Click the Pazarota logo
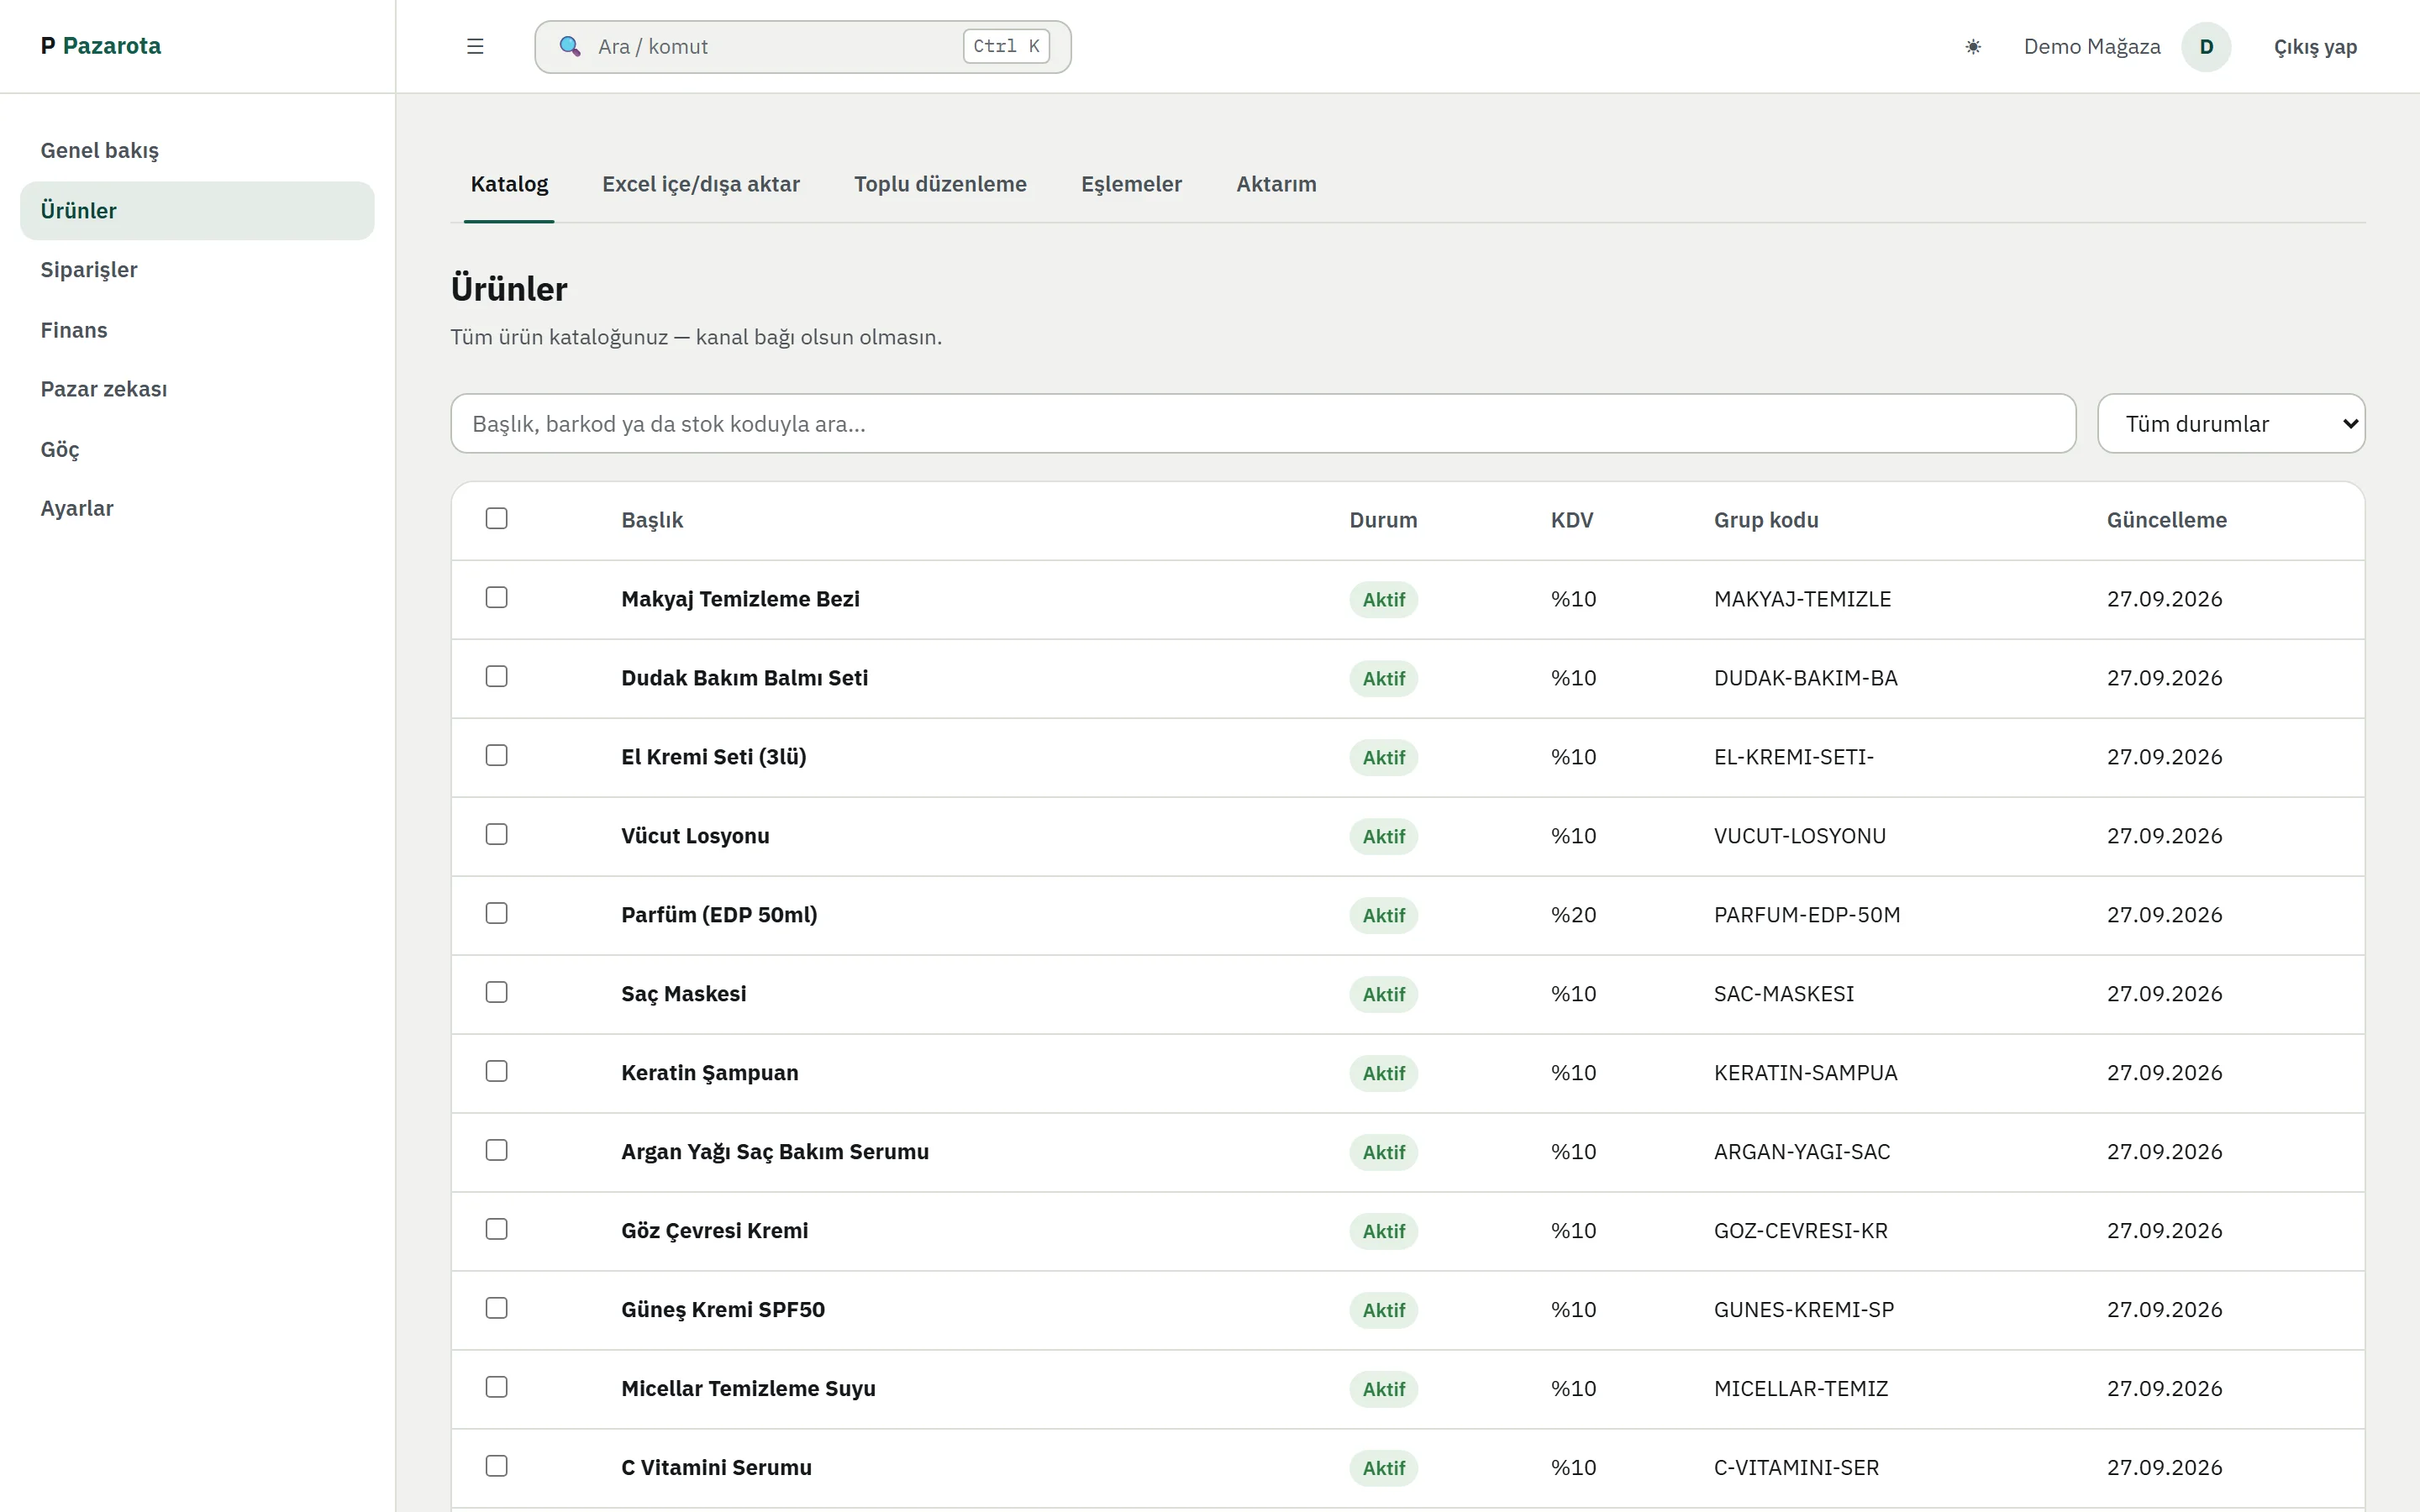This screenshot has width=2420, height=1512. pos(100,46)
